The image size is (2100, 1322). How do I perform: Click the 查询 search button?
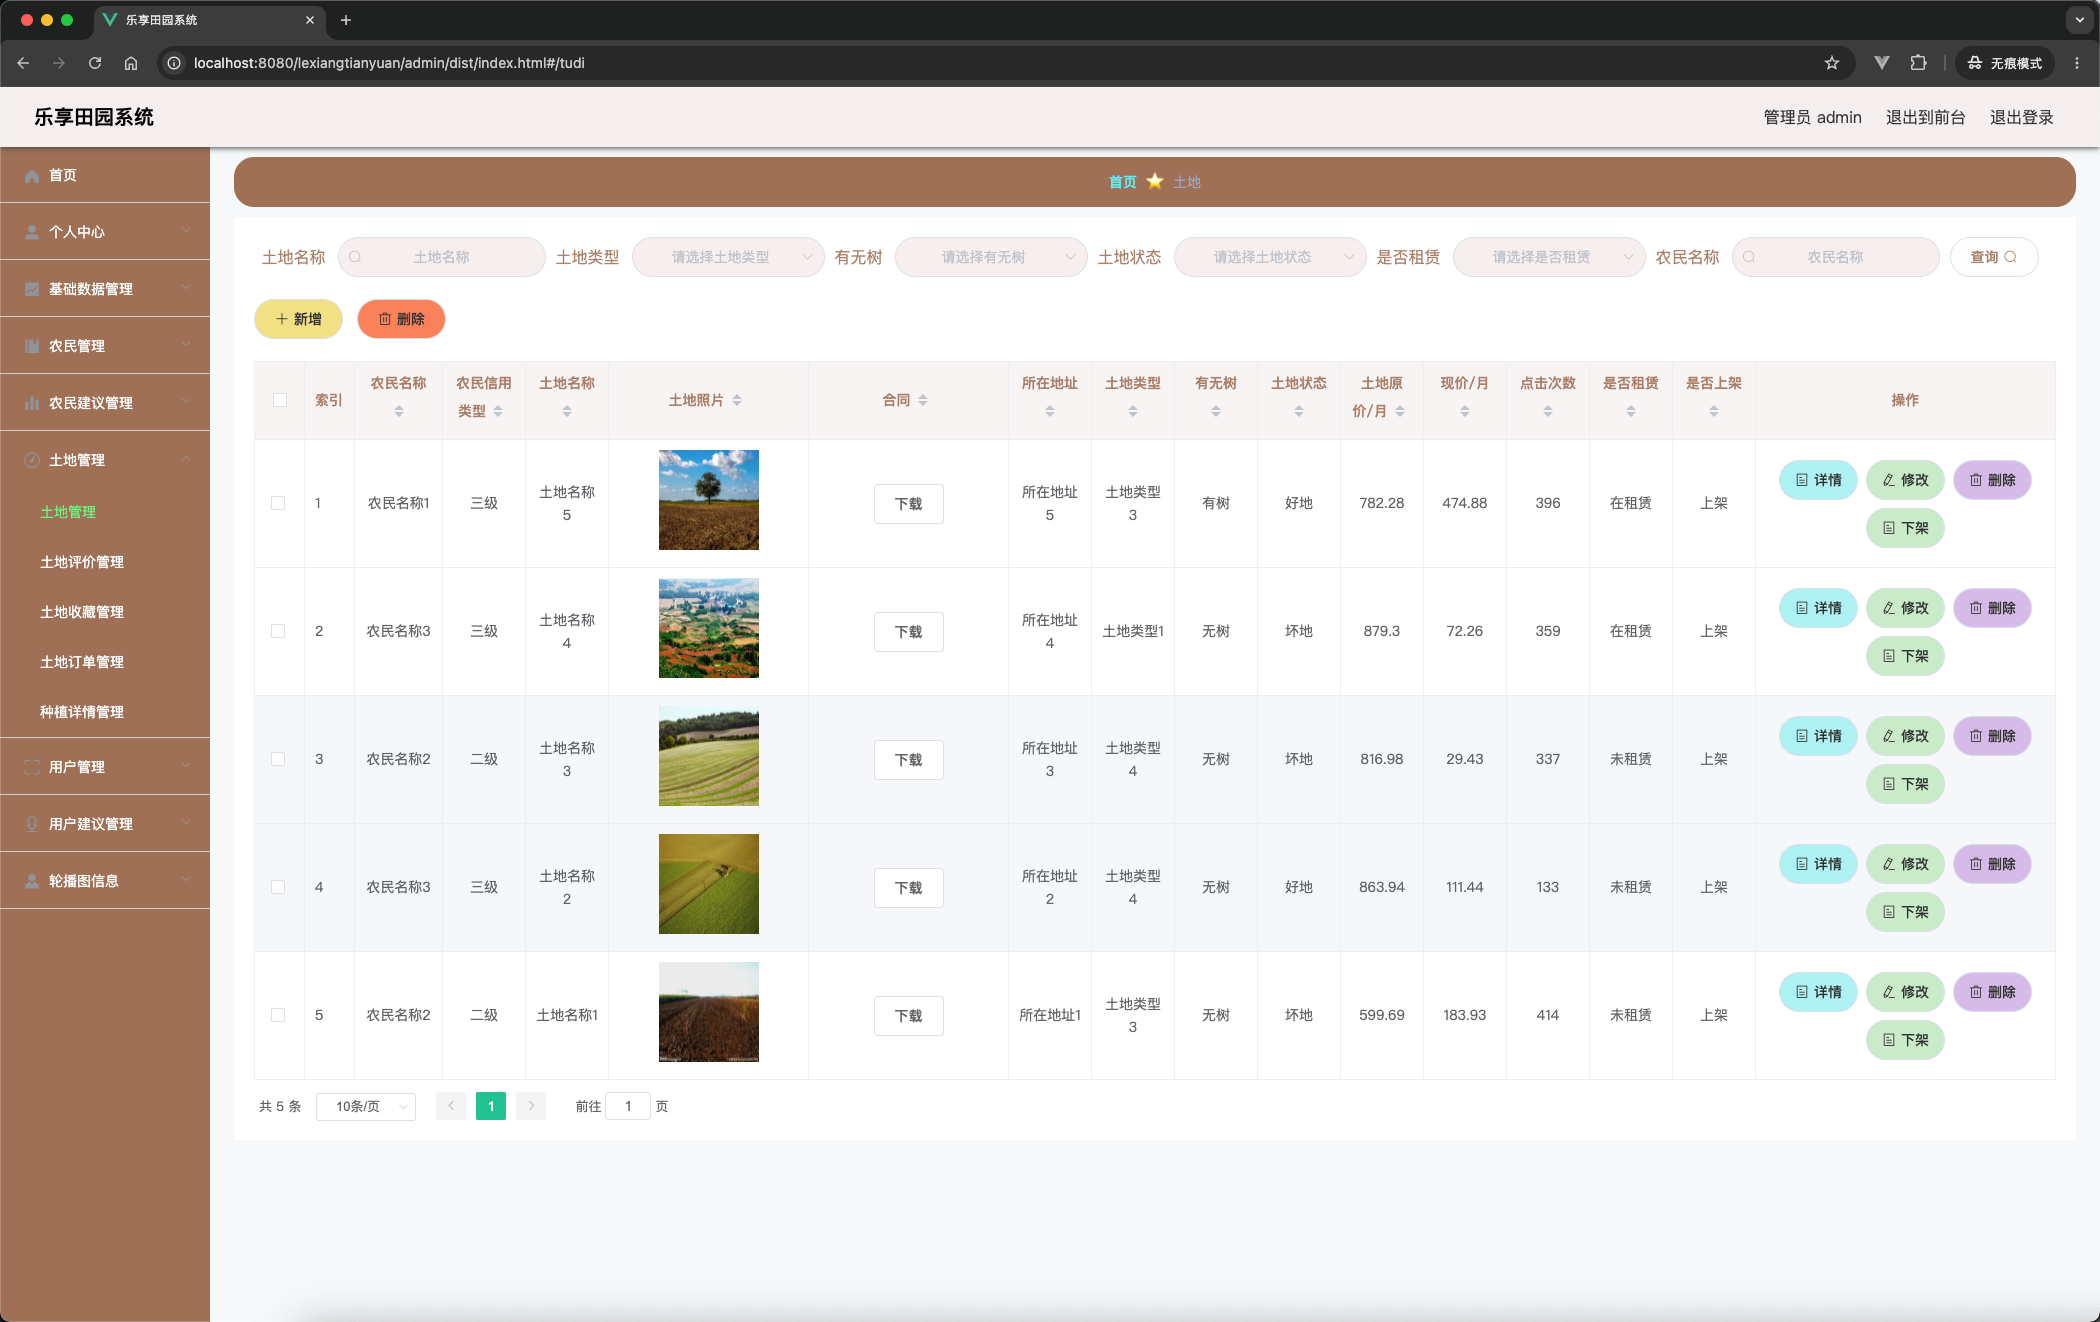pyautogui.click(x=1994, y=257)
